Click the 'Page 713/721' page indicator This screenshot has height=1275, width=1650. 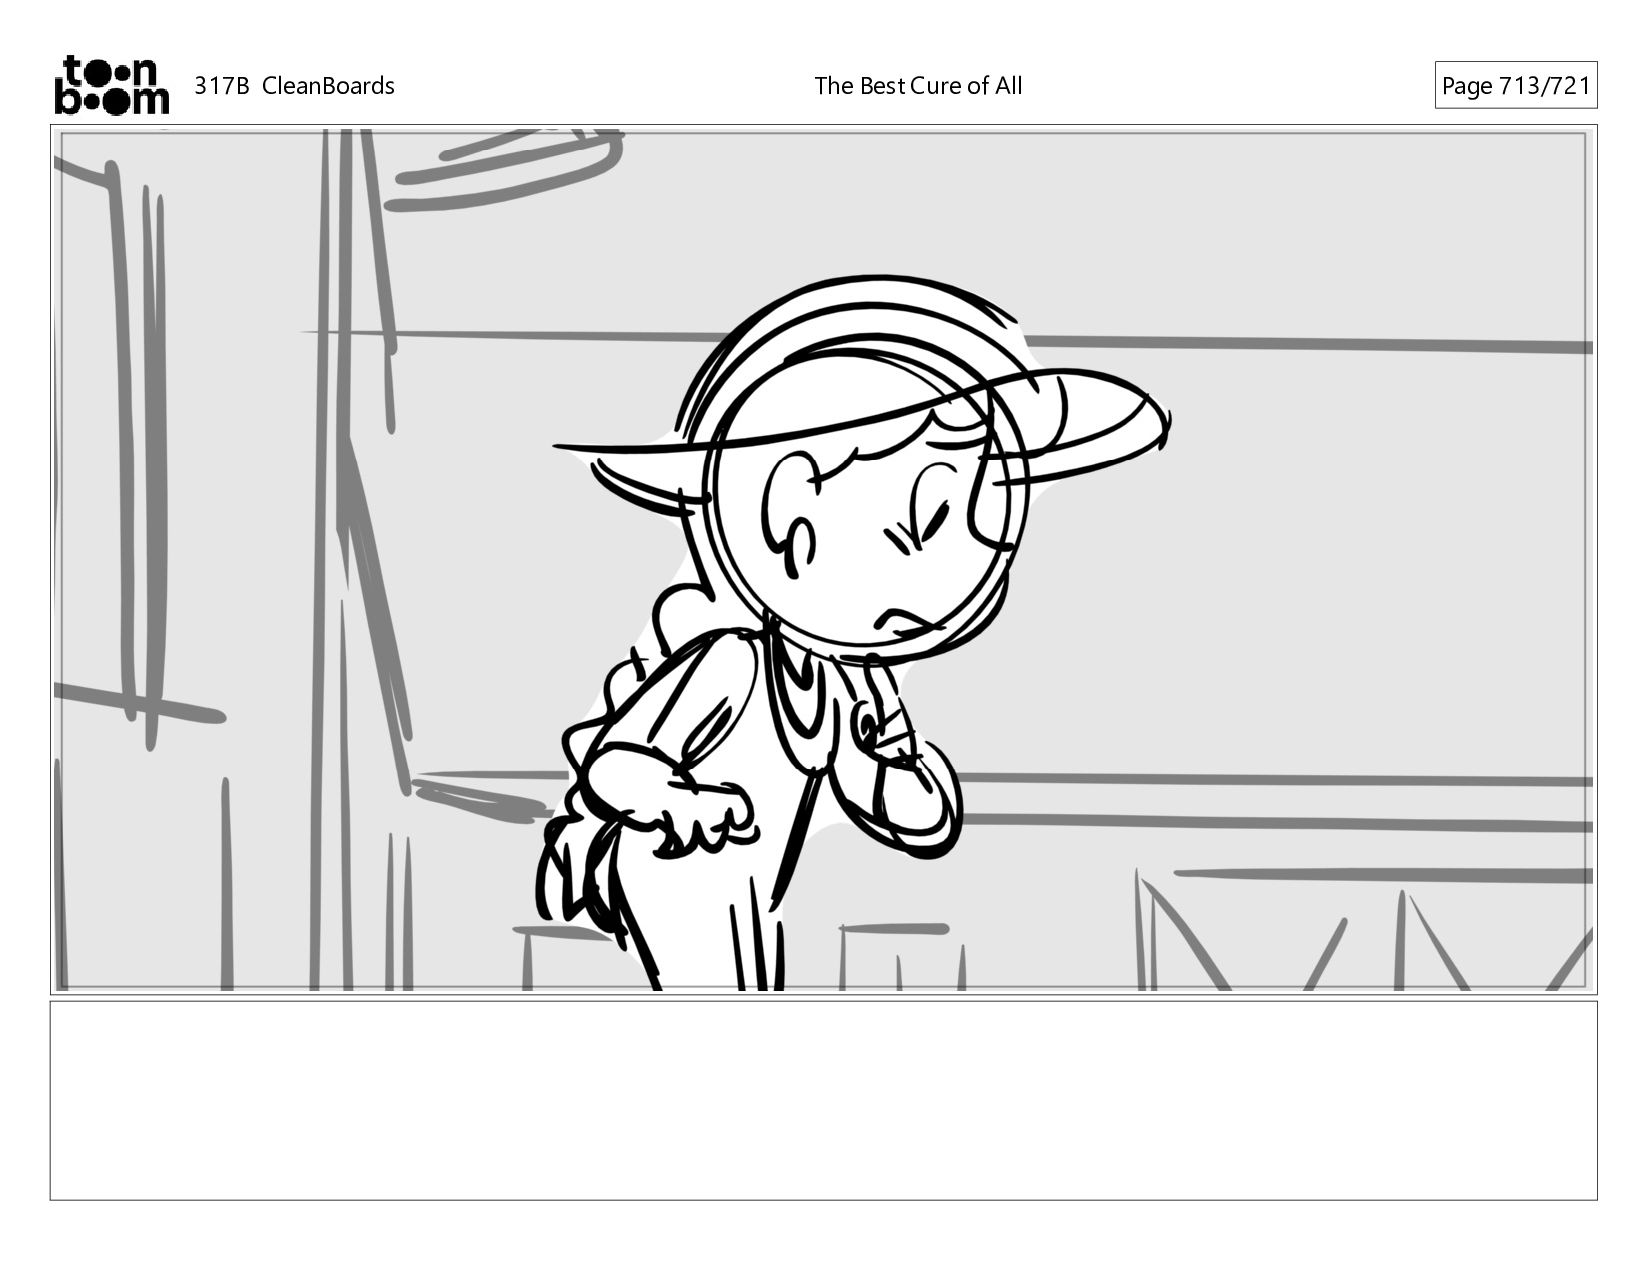[1515, 86]
